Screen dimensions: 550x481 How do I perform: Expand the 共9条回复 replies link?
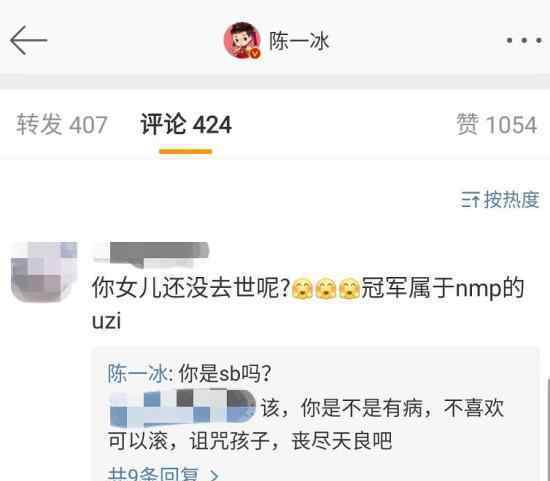(x=163, y=474)
